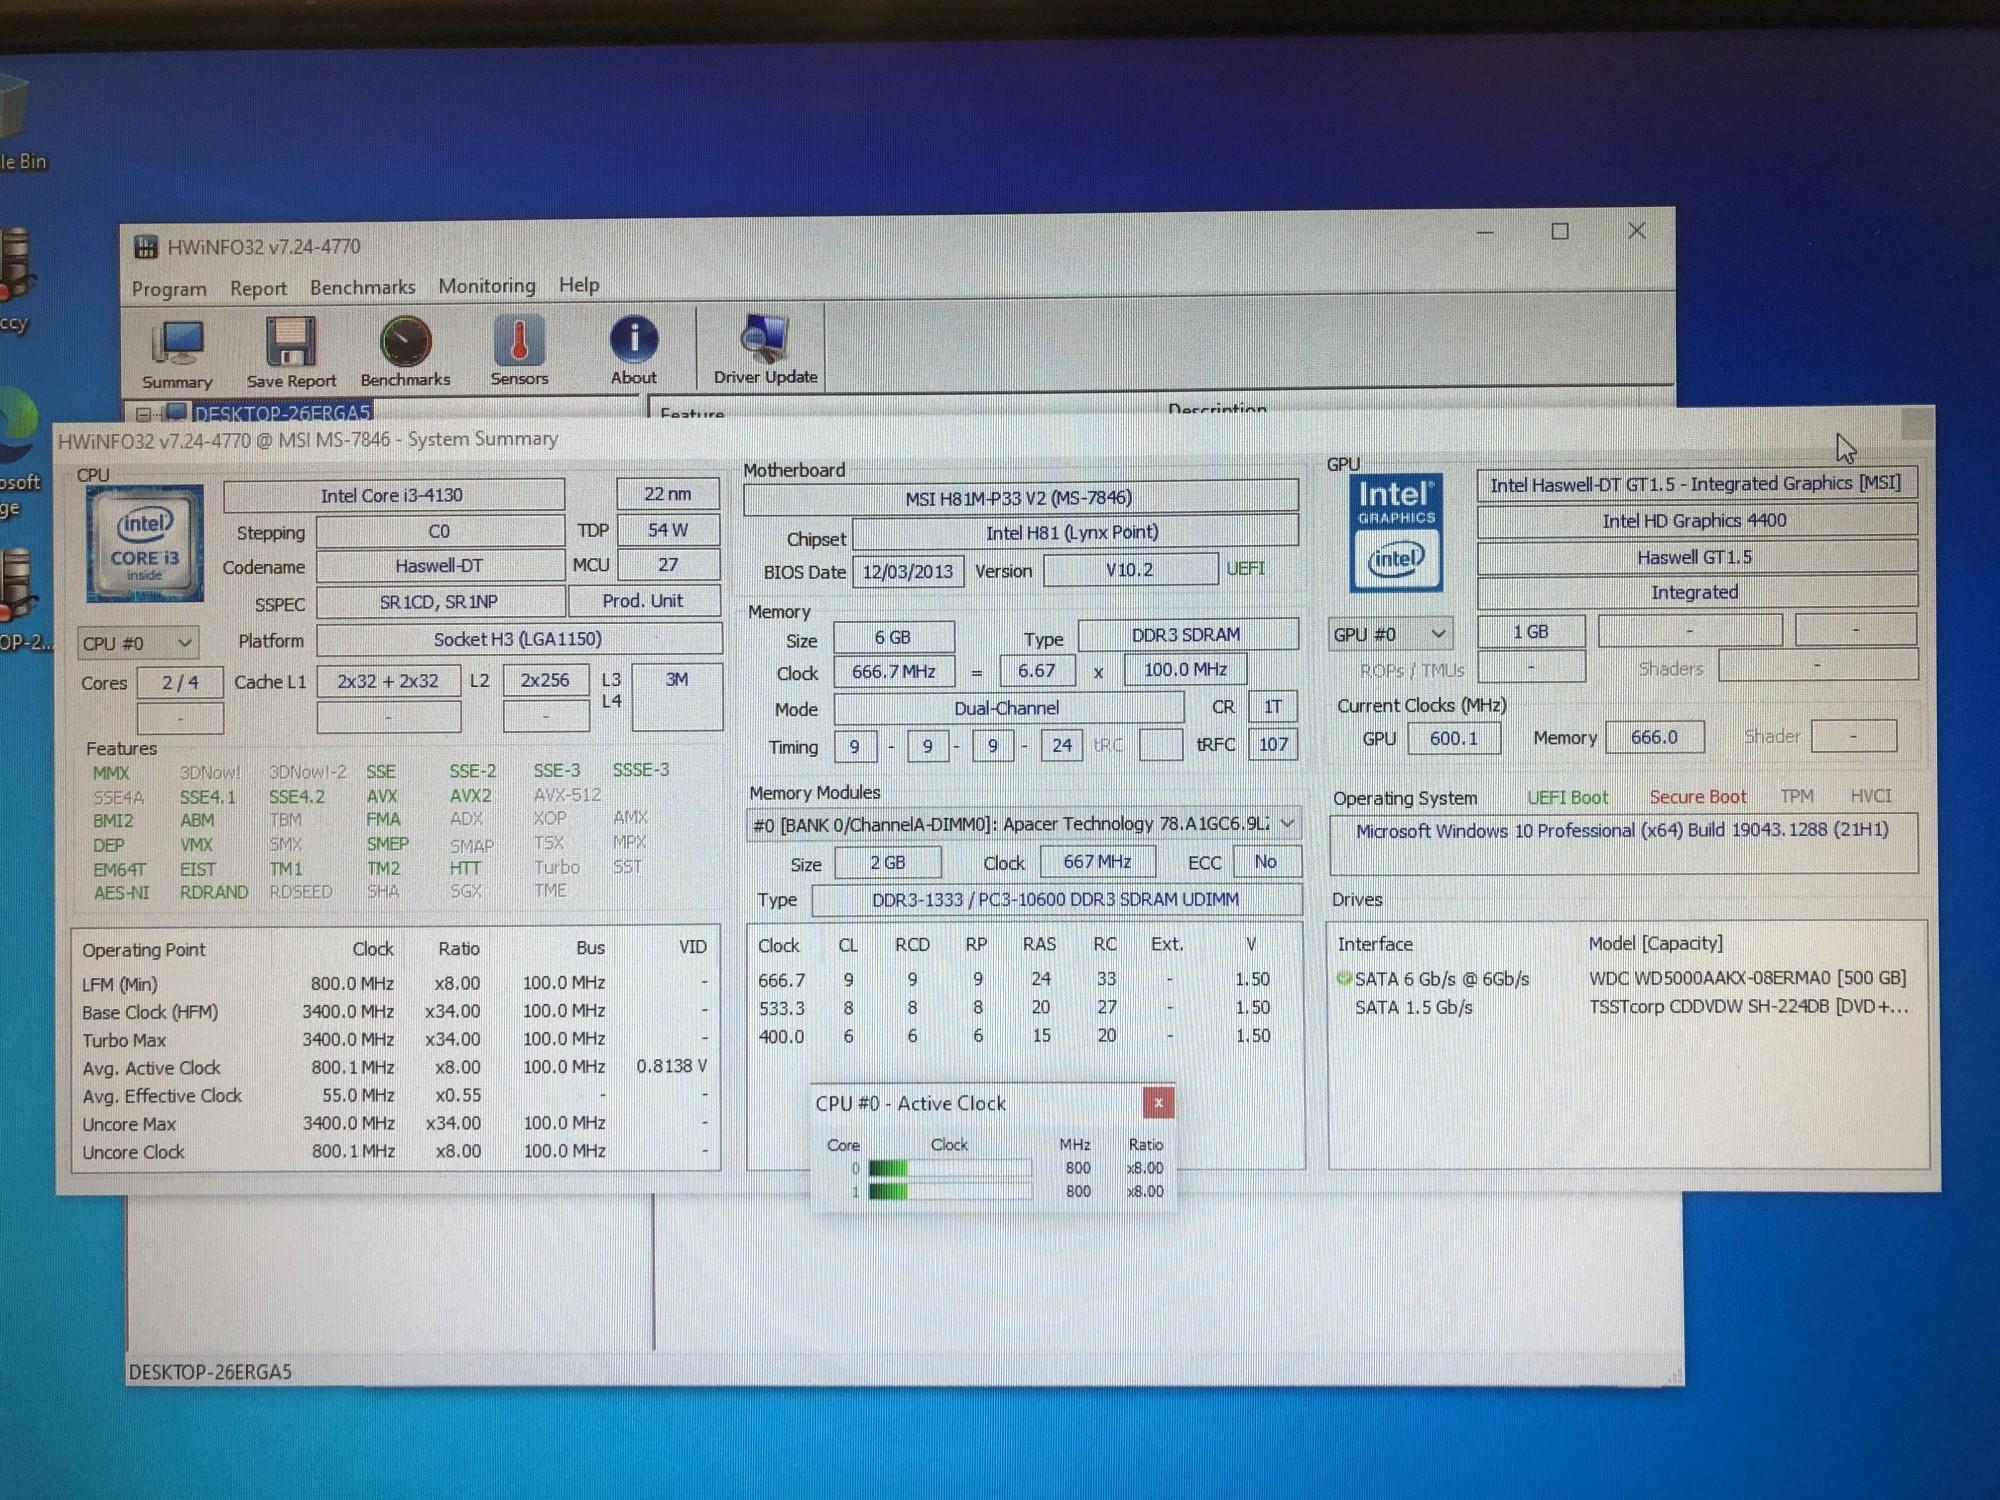Click the memory size 6 GB field

(893, 638)
